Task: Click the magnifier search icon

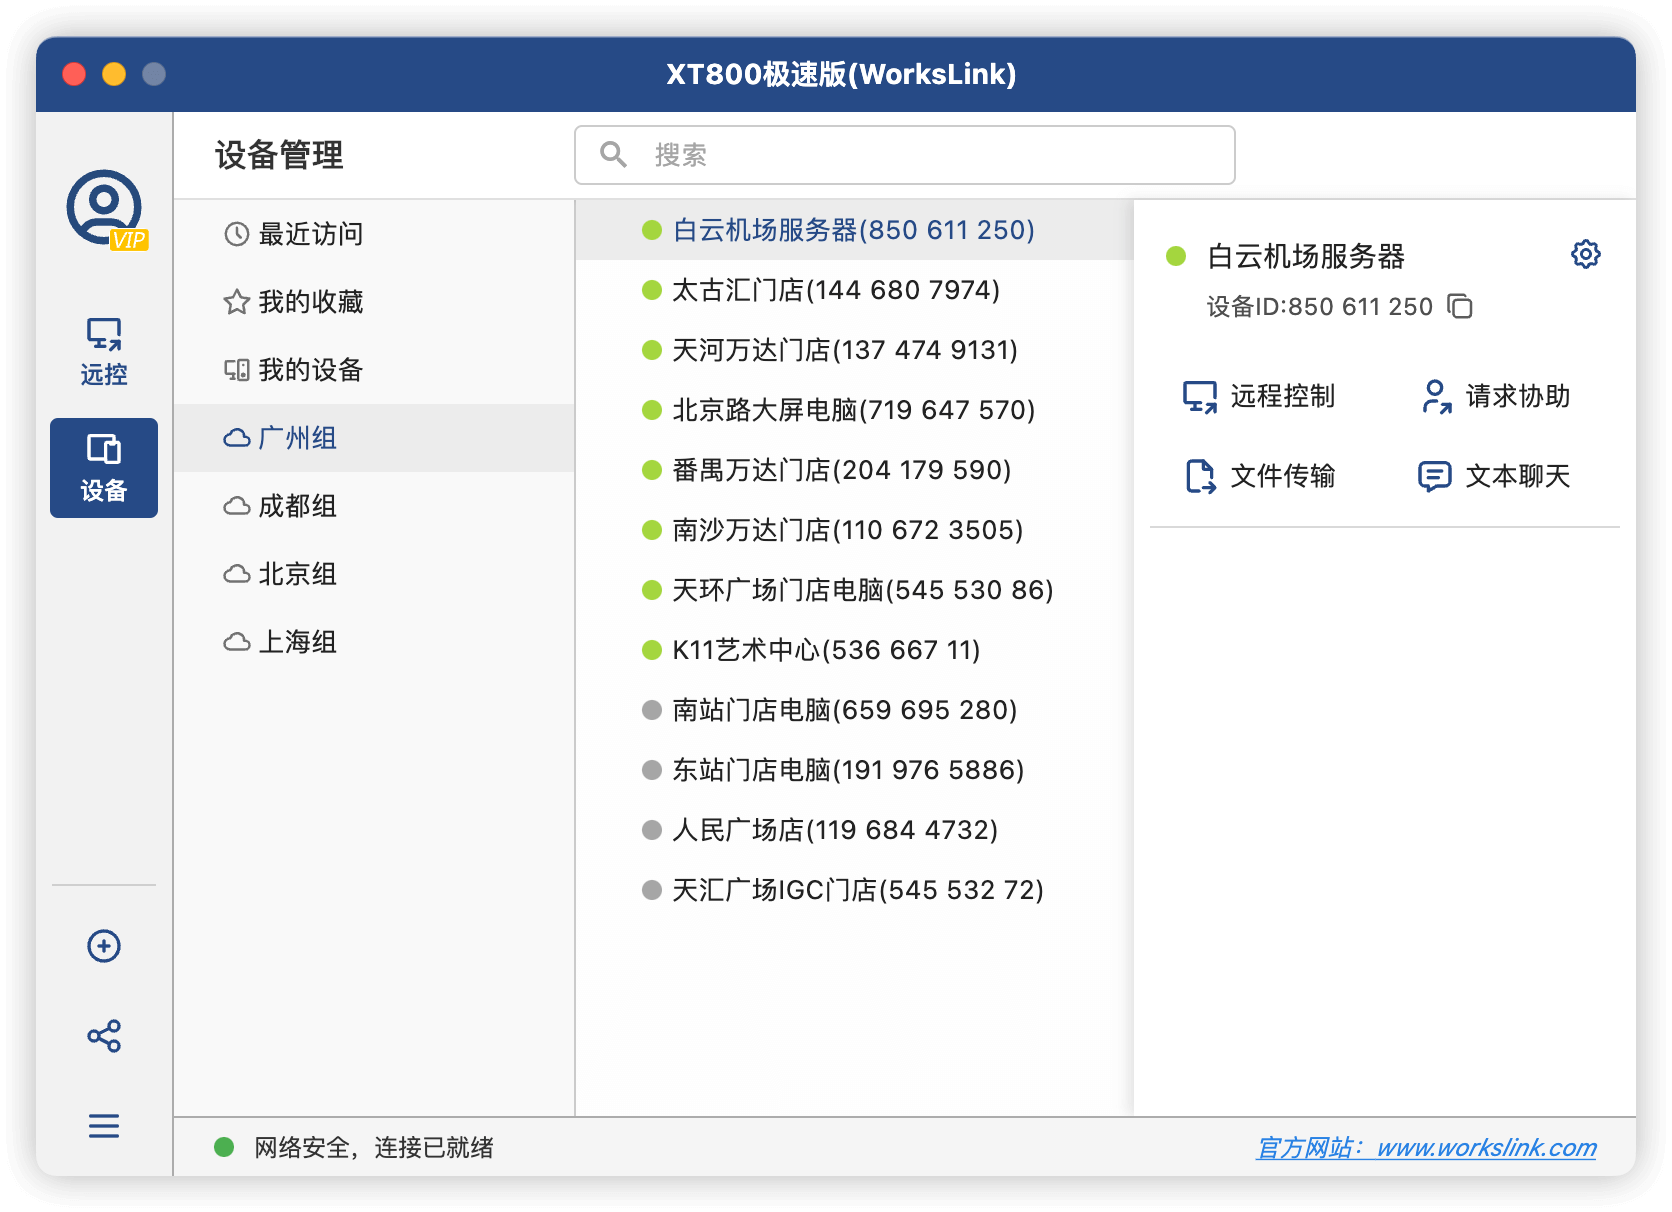Action: (613, 154)
